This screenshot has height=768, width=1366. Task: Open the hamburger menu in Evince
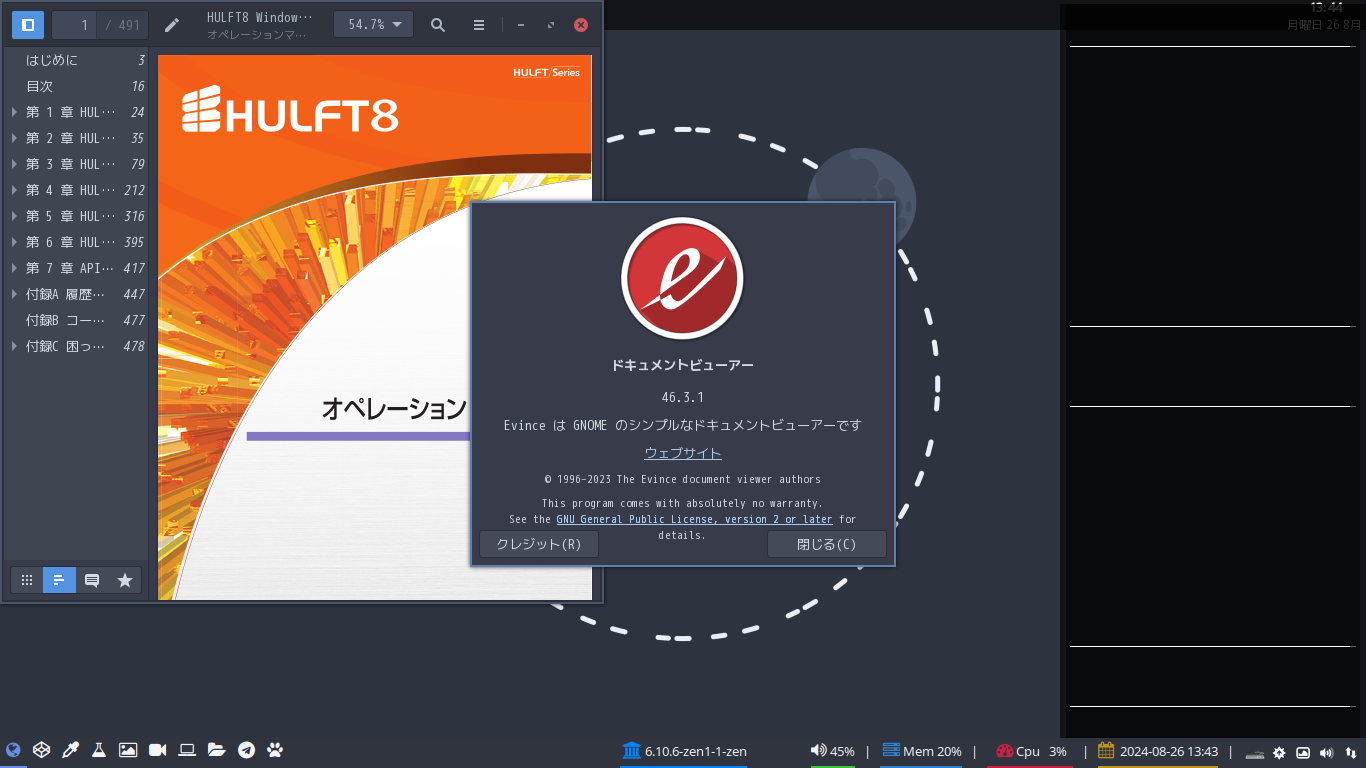(x=479, y=25)
